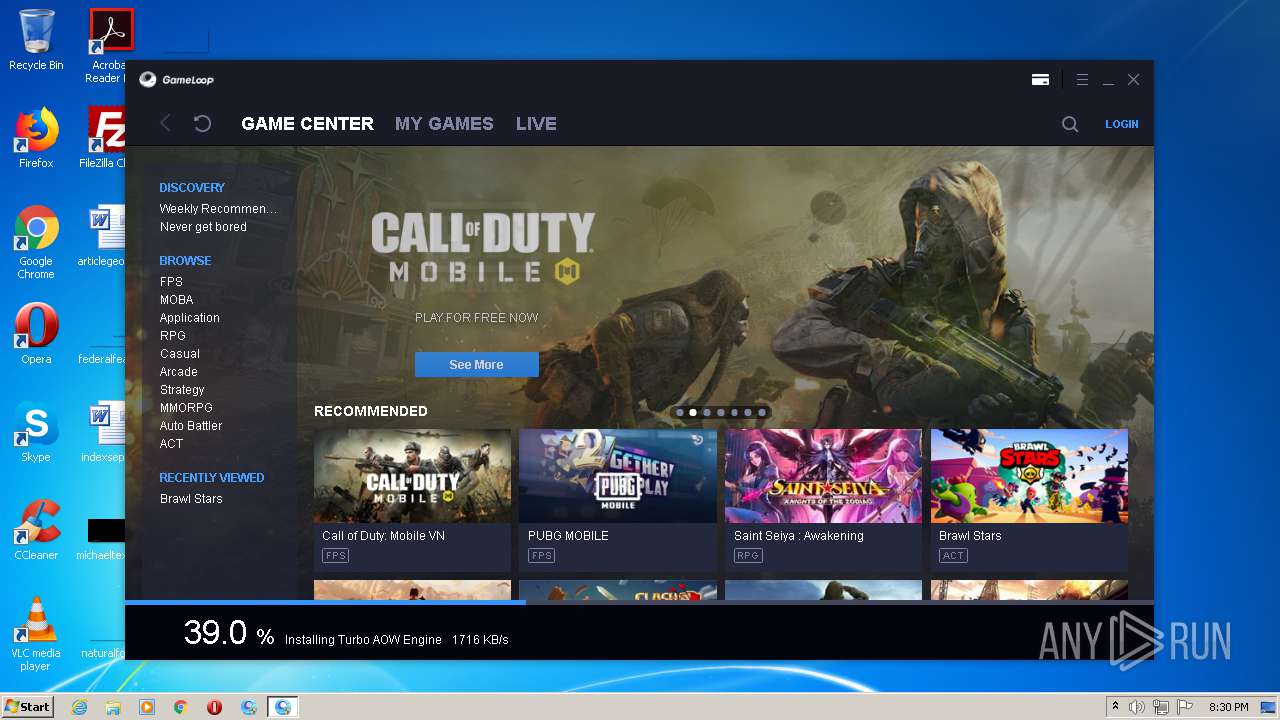1280x720 pixels.
Task: Open Chrome from the taskbar
Action: (x=181, y=707)
